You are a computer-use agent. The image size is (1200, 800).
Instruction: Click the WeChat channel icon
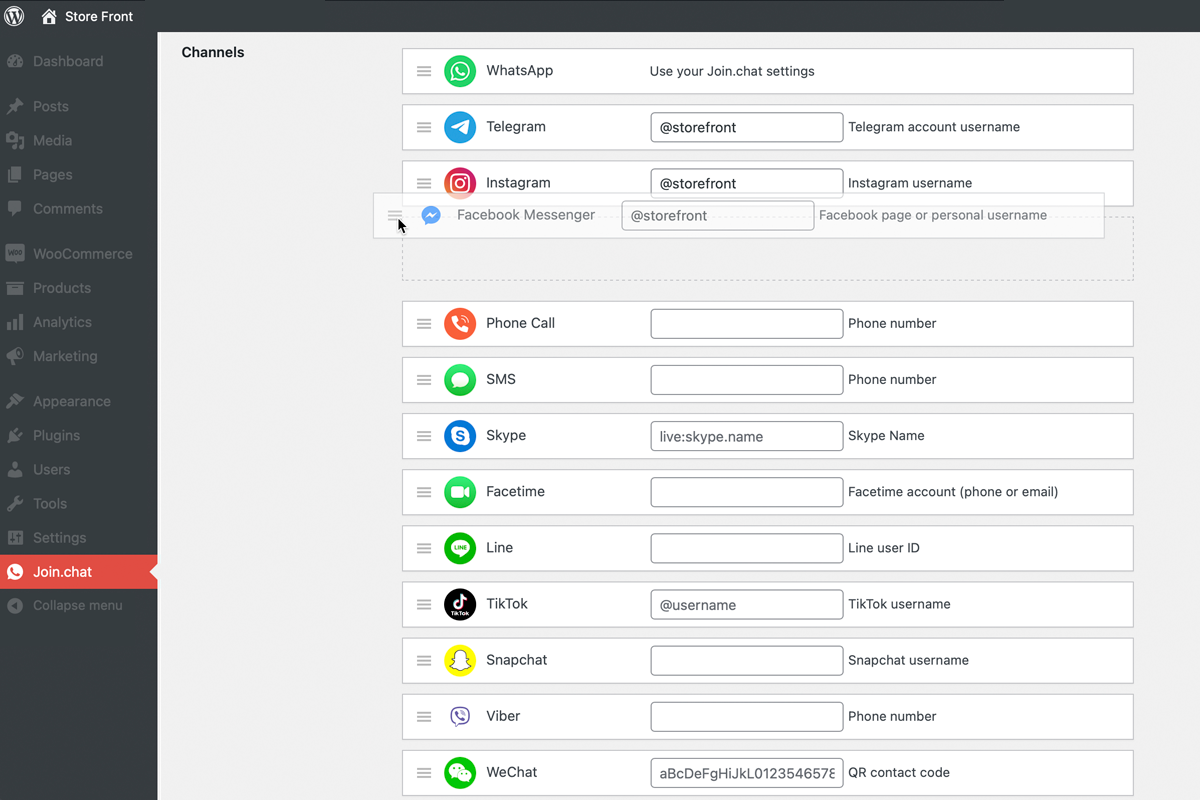click(x=460, y=772)
